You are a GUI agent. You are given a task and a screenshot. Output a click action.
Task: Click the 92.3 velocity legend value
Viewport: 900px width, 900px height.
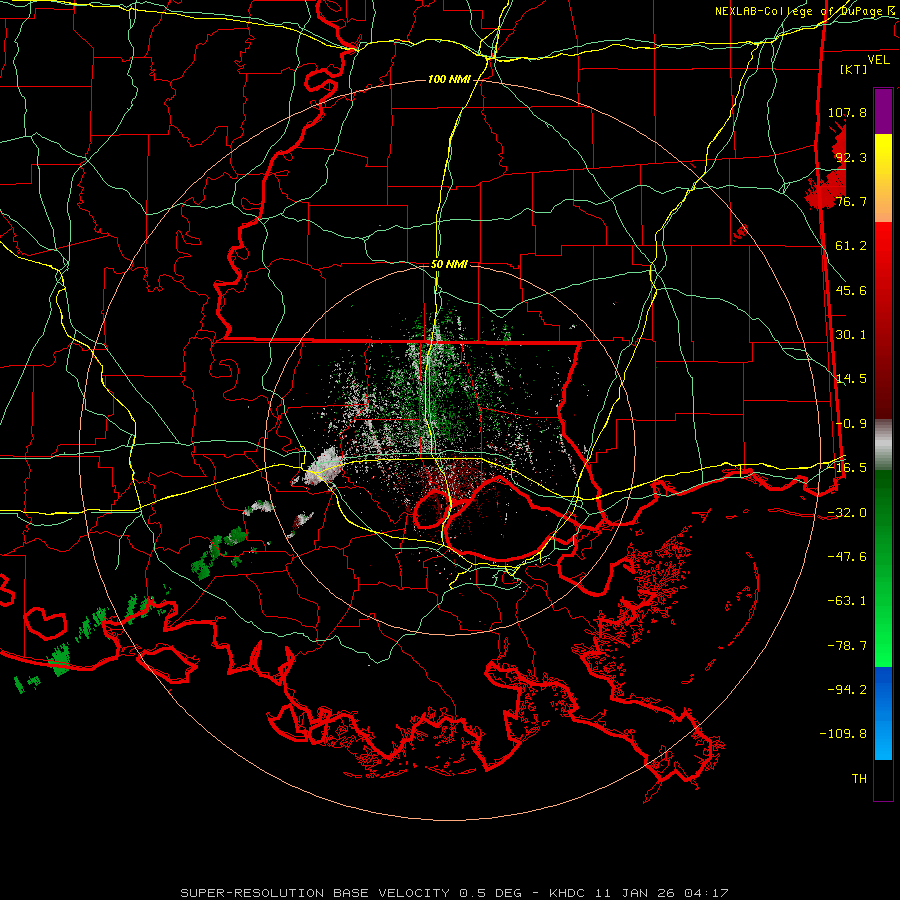click(851, 157)
